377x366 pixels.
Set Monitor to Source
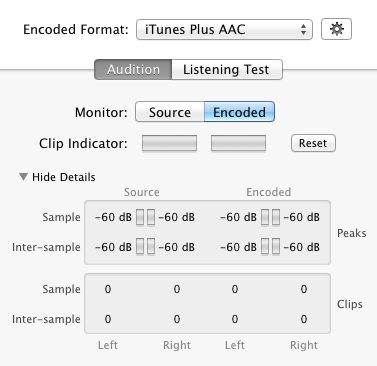[170, 112]
